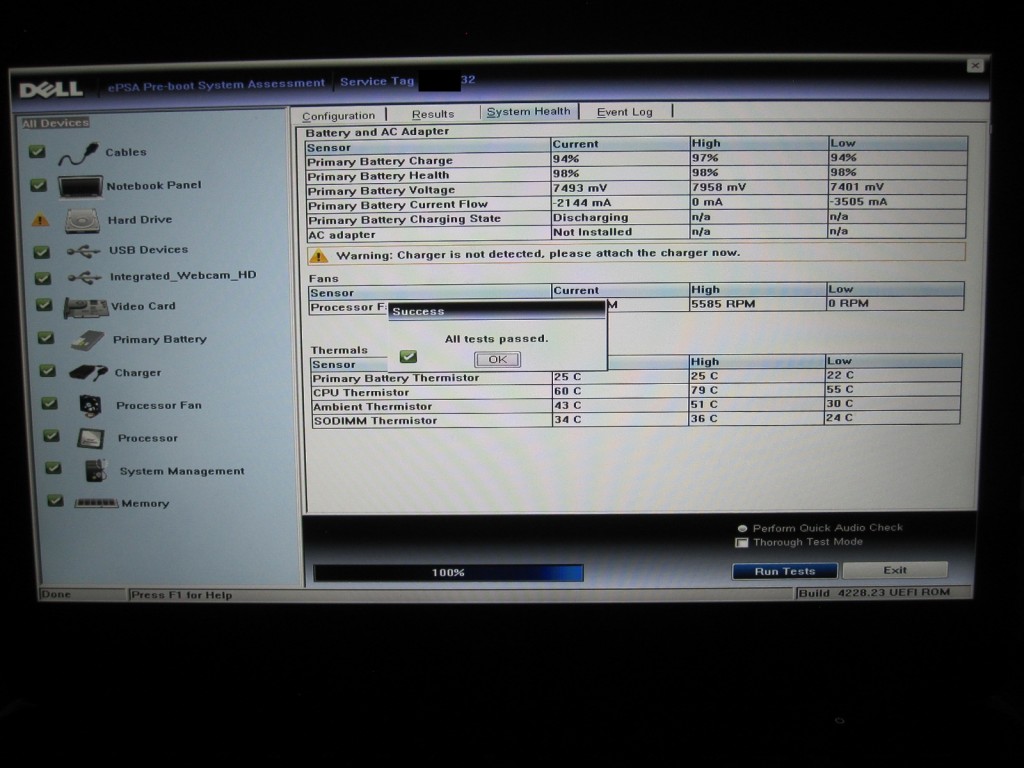
Task: Click the Hard Drive disk icon
Action: pyautogui.click(x=82, y=221)
